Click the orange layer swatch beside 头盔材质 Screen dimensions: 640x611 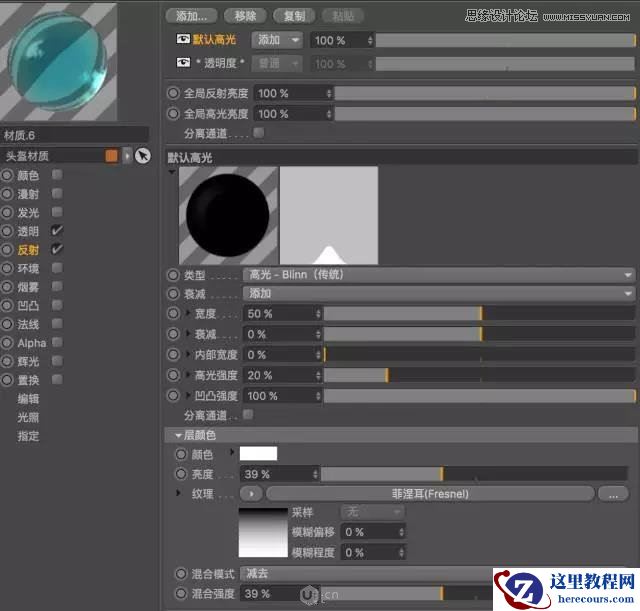pyautogui.click(x=111, y=156)
